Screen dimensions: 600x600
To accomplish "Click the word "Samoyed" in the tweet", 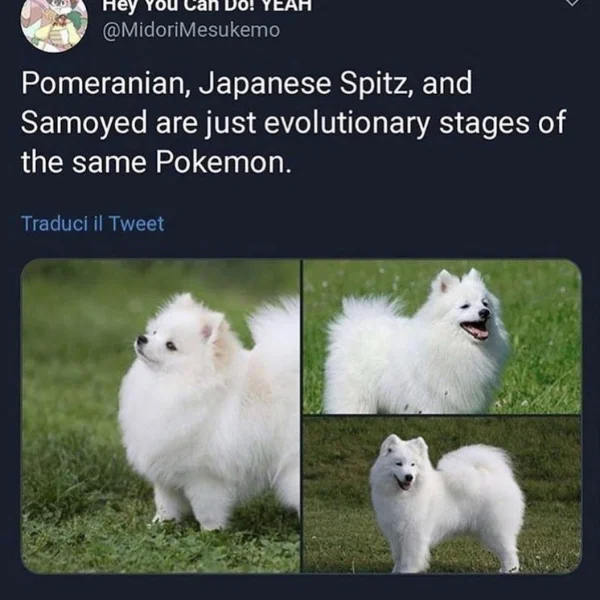I will [84, 123].
